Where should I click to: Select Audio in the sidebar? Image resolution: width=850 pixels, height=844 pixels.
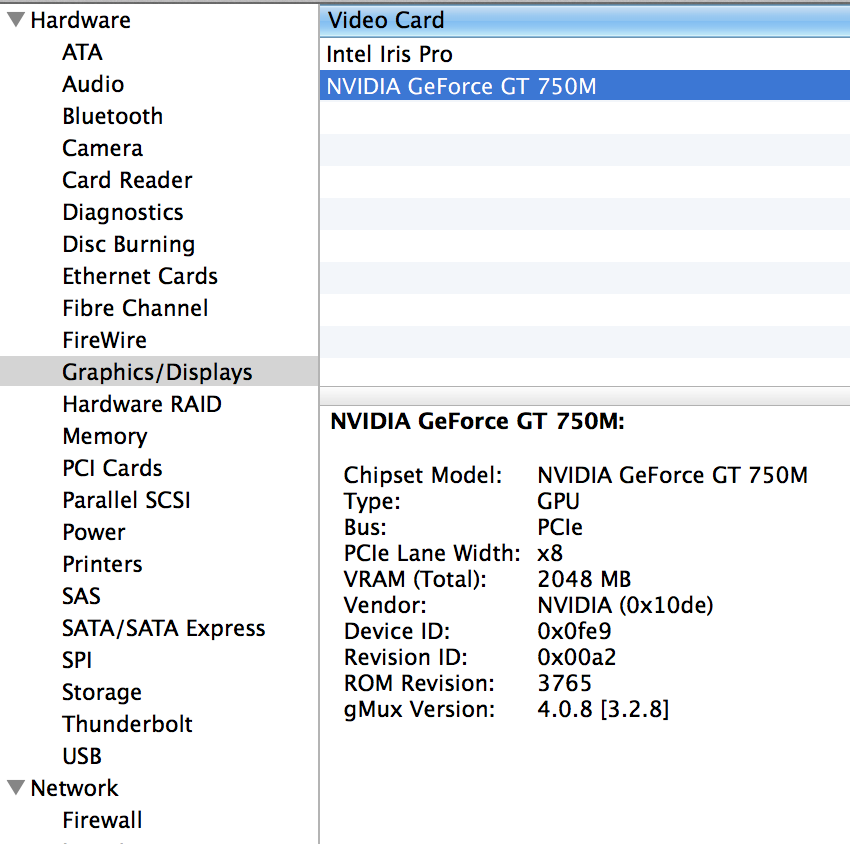(93, 84)
